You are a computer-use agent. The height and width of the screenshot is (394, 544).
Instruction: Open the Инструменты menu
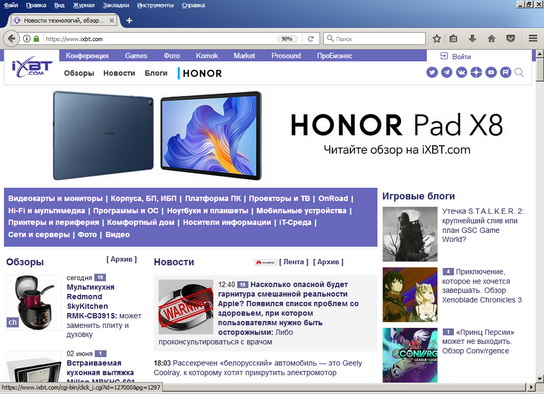pyautogui.click(x=155, y=6)
